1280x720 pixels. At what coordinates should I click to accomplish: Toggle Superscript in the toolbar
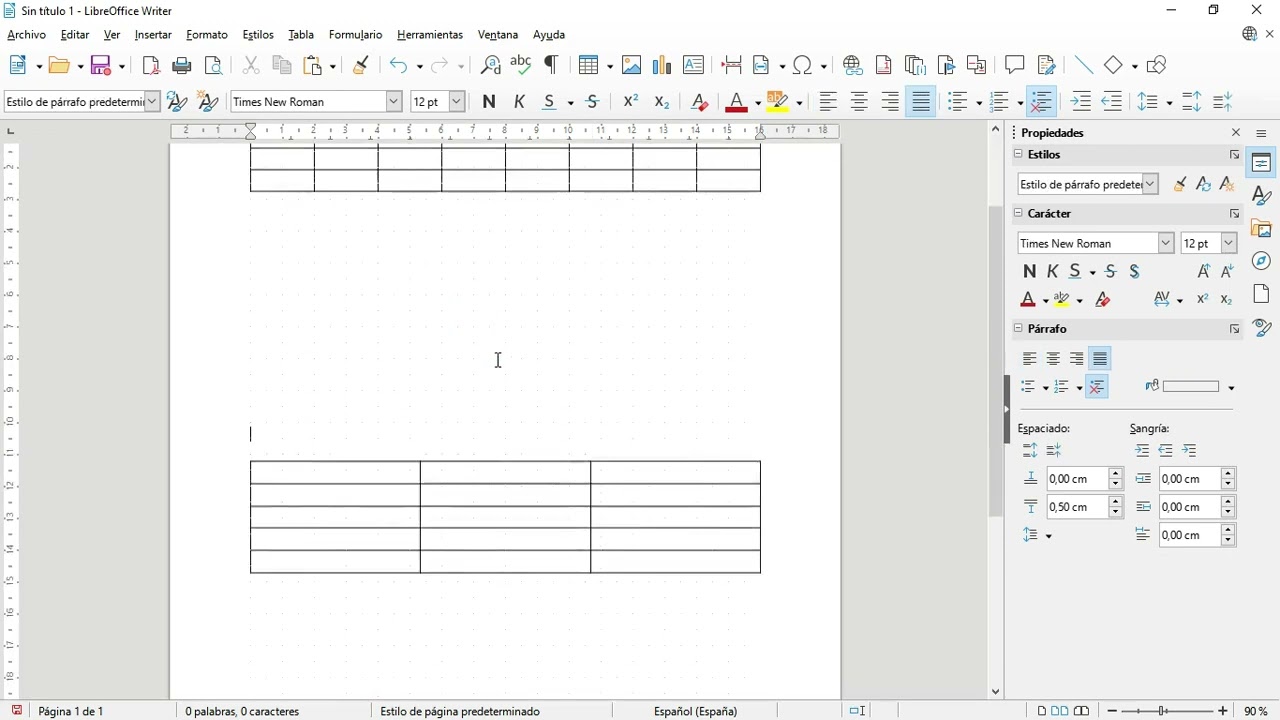click(630, 101)
